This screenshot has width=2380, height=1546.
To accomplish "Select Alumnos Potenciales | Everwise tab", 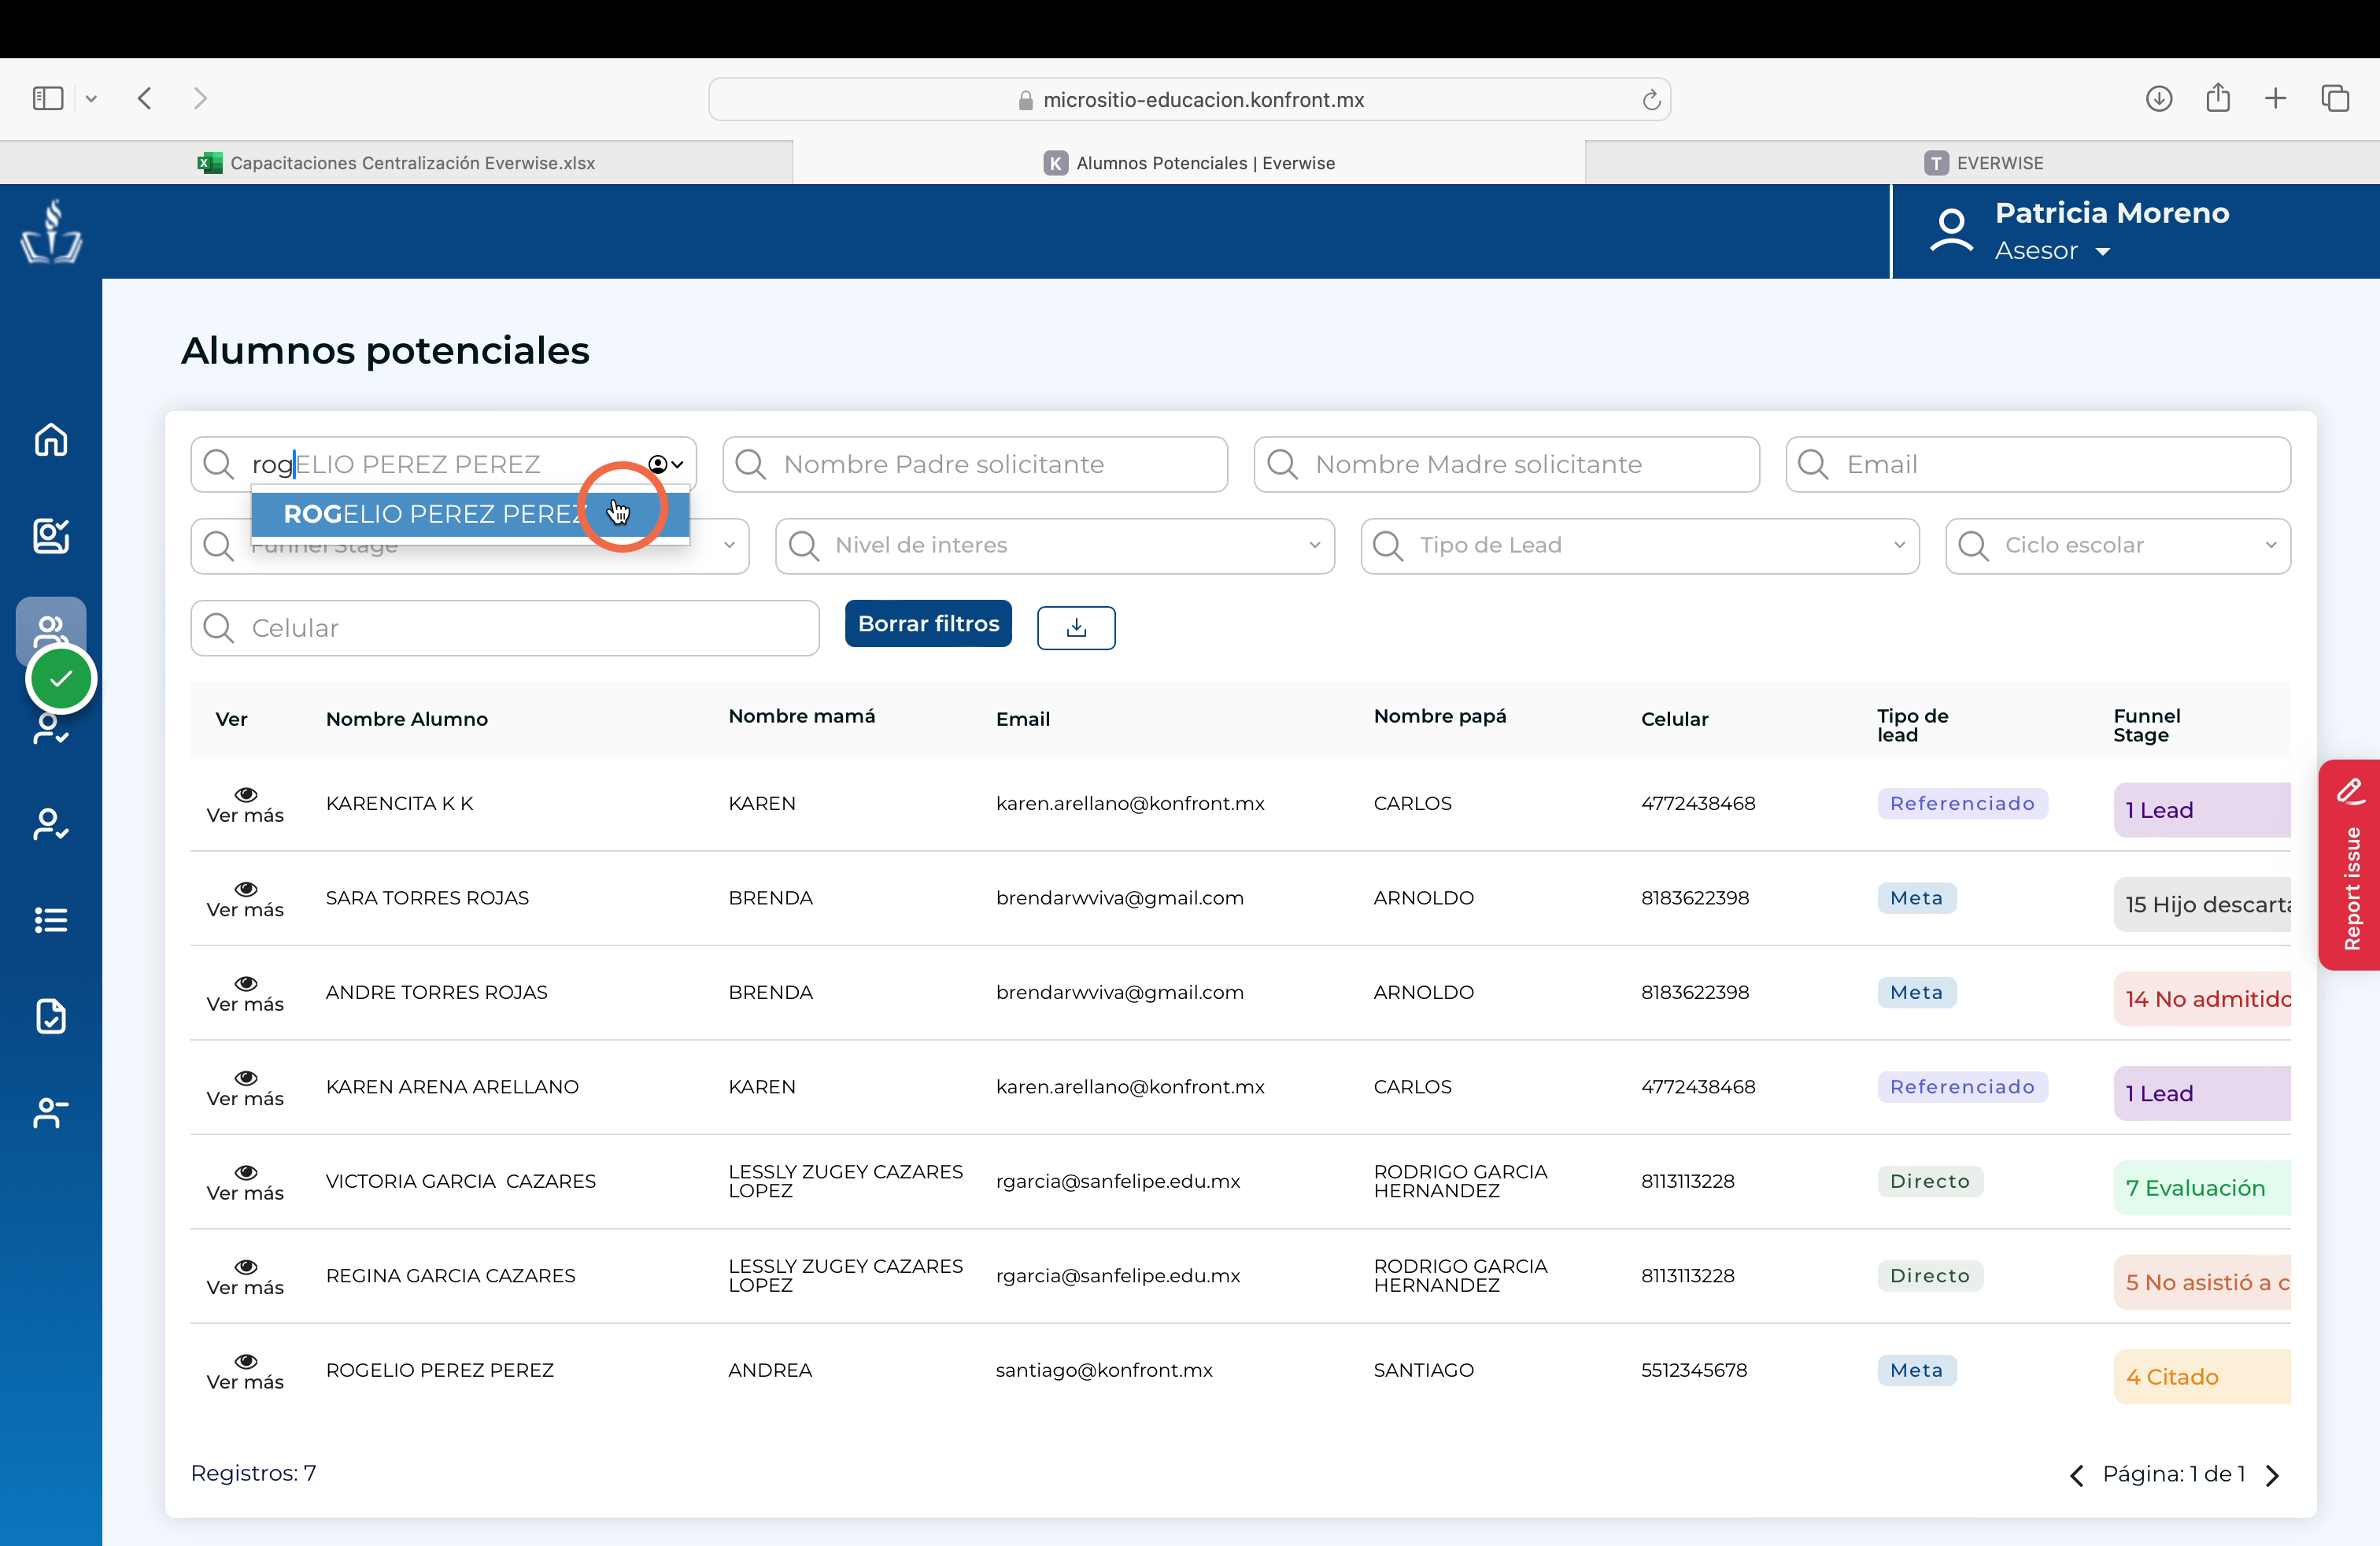I will pos(1189,163).
